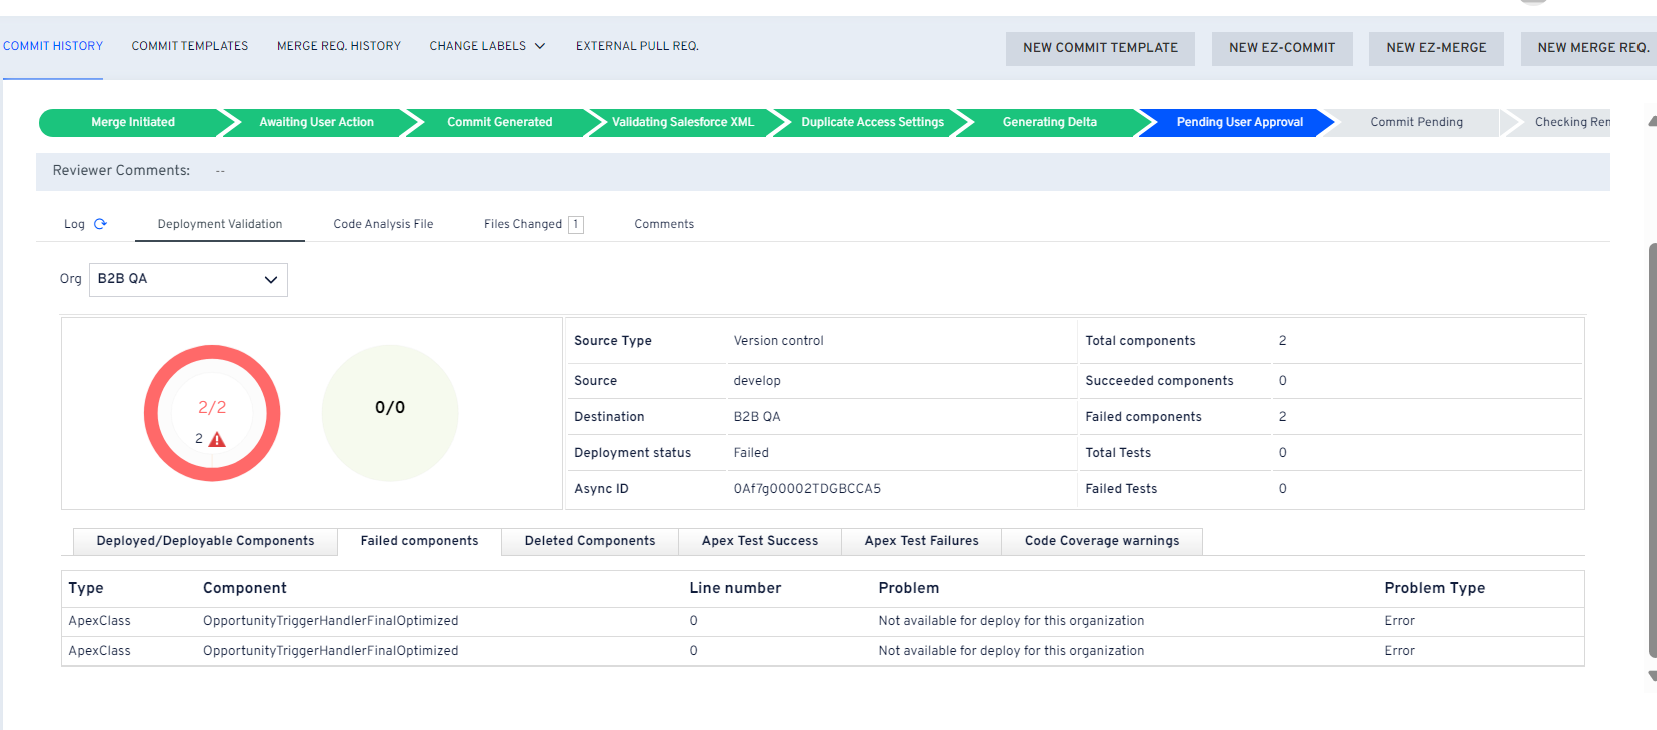This screenshot has width=1657, height=730.
Task: Open Merge Req. History
Action: tap(338, 46)
